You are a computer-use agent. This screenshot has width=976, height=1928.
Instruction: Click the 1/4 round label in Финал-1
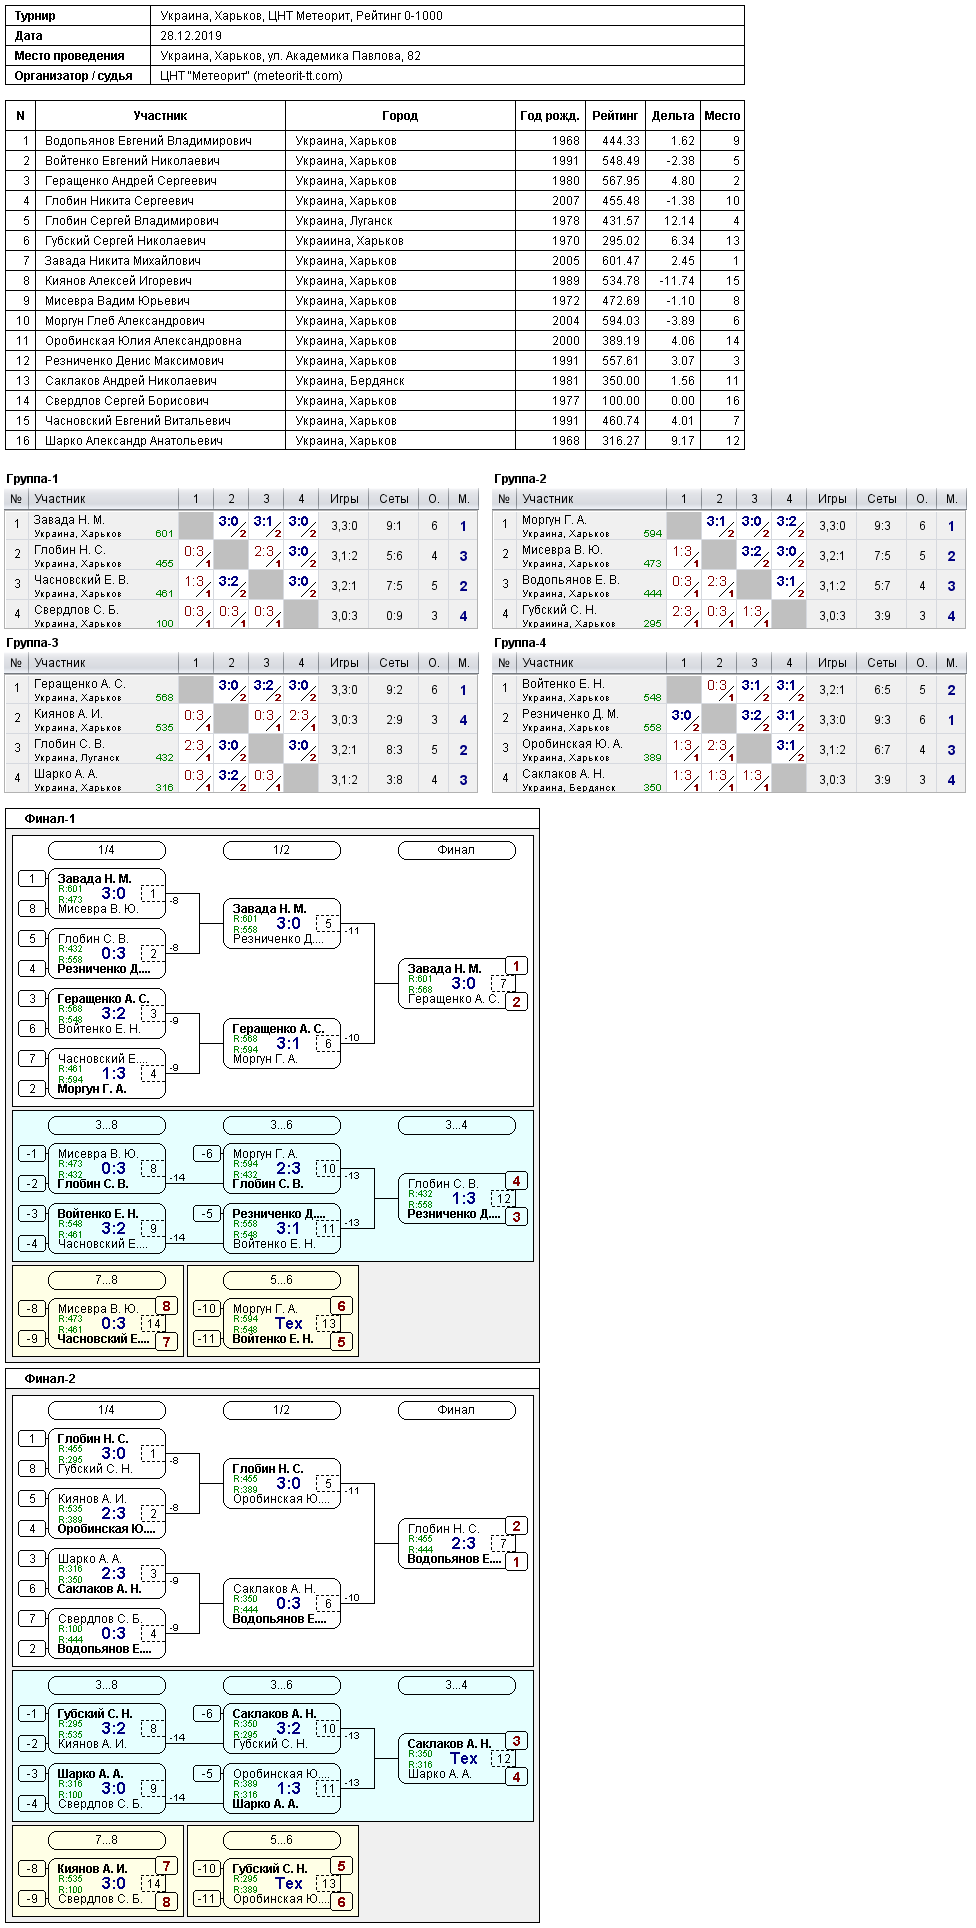point(106,850)
